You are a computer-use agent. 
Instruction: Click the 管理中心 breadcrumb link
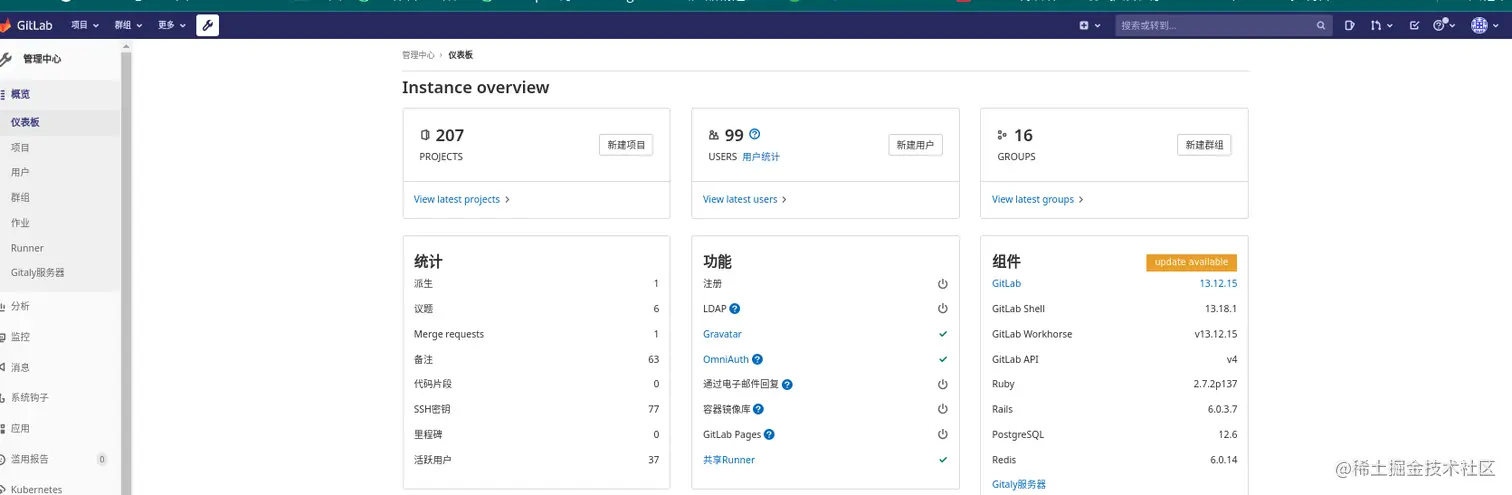coord(418,55)
